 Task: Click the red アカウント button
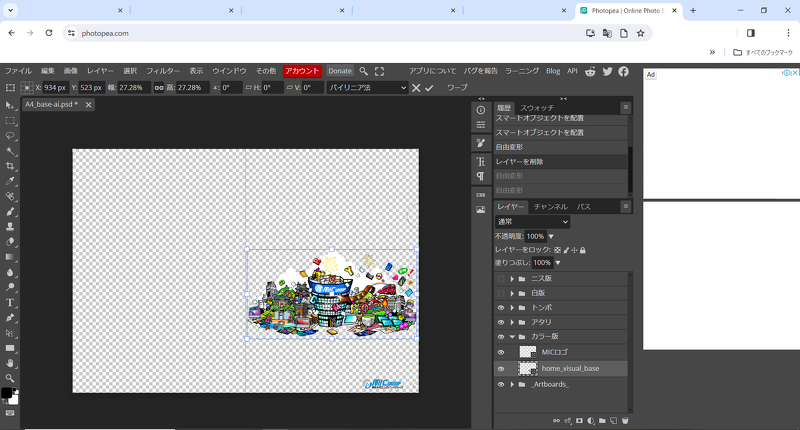[x=302, y=71]
